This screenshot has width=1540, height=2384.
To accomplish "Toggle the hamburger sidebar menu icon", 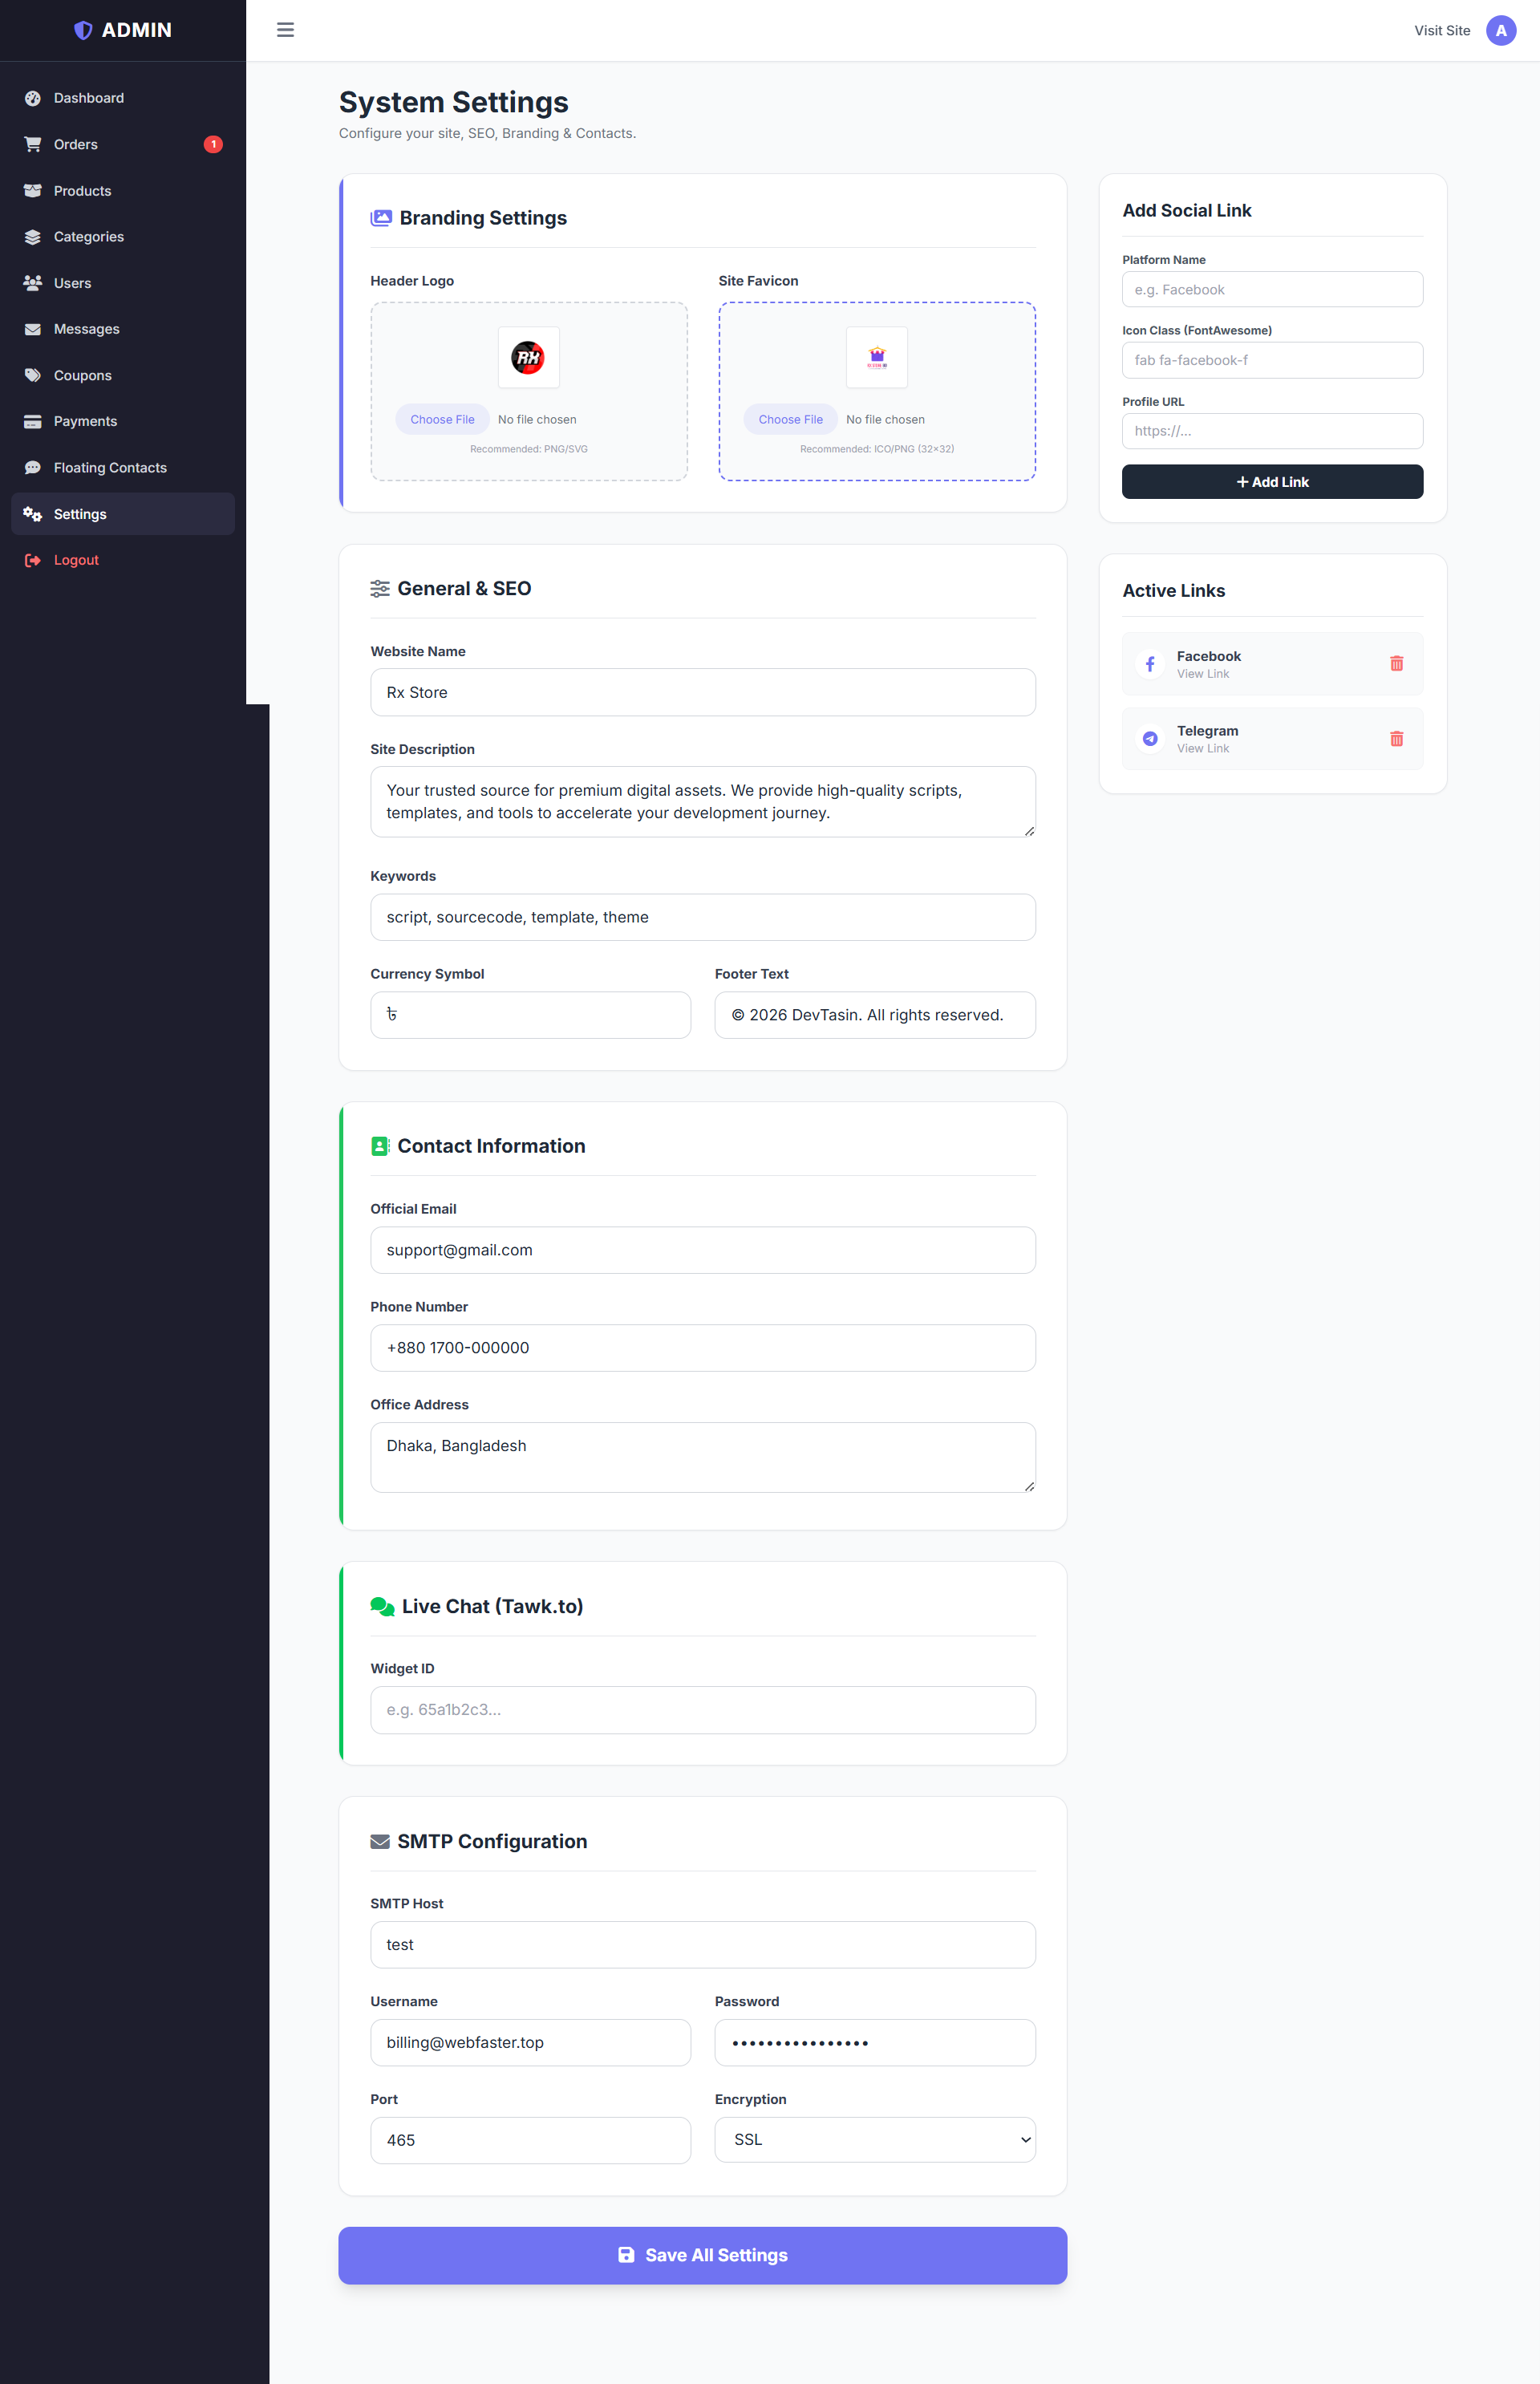I will pos(285,30).
